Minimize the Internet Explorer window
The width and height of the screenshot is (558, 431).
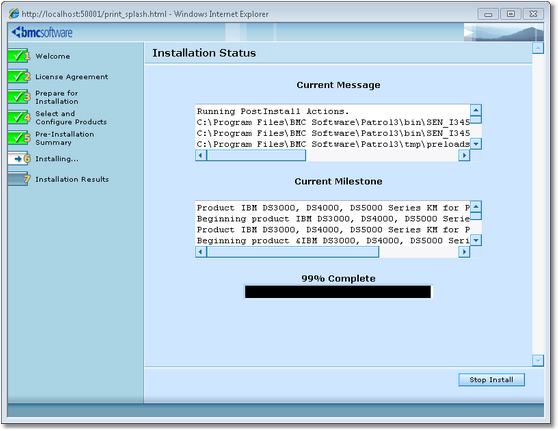click(x=488, y=14)
